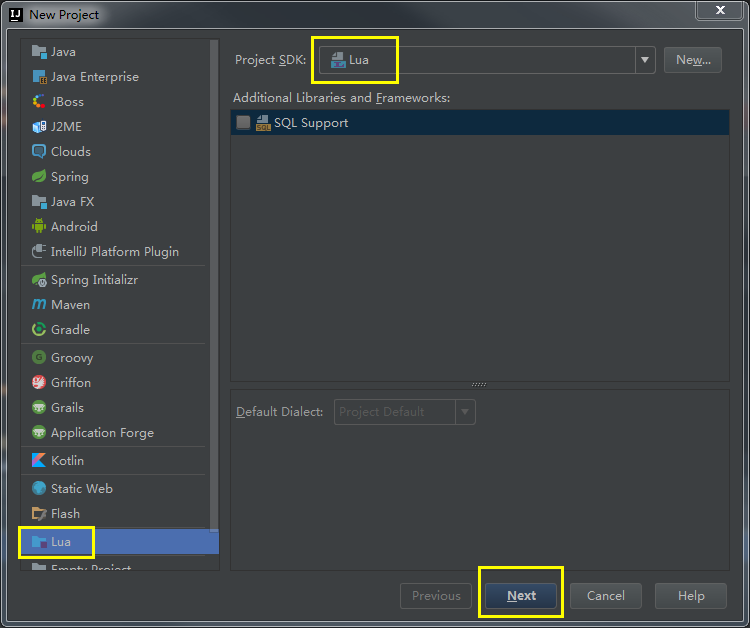Select the SQL Support row text
This screenshot has width=750, height=628.
311,123
